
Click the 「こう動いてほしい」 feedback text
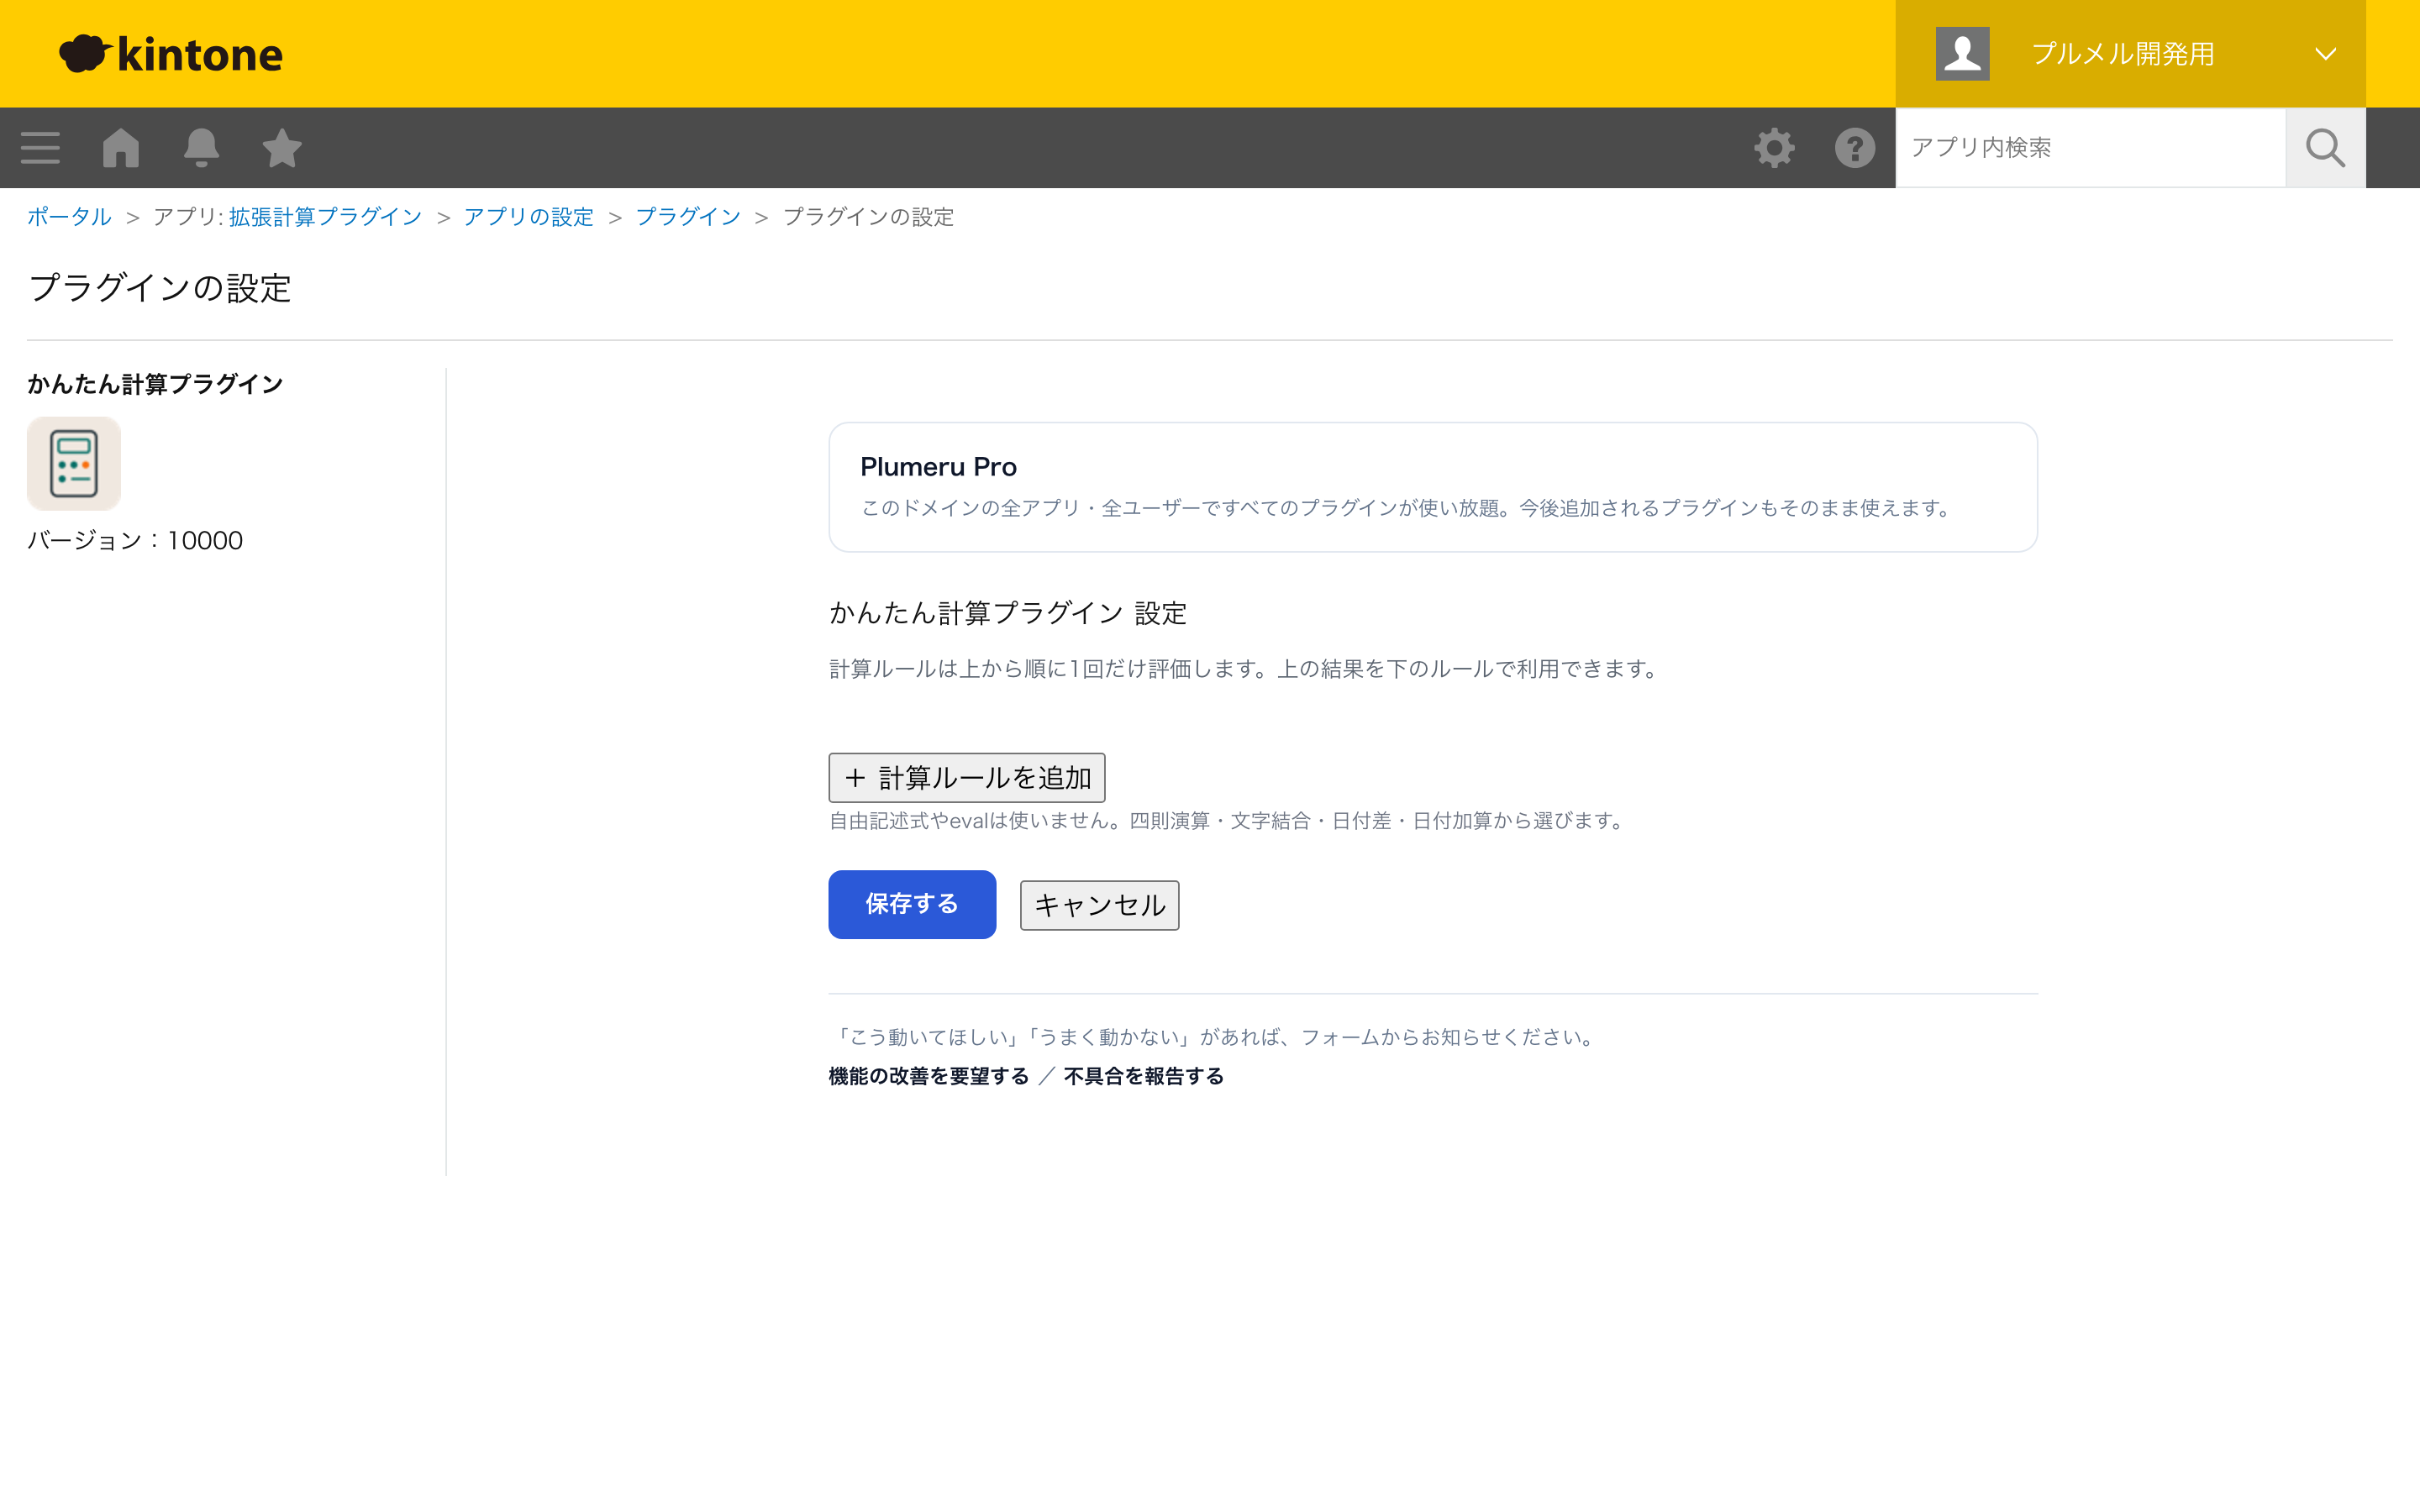(1215, 1037)
